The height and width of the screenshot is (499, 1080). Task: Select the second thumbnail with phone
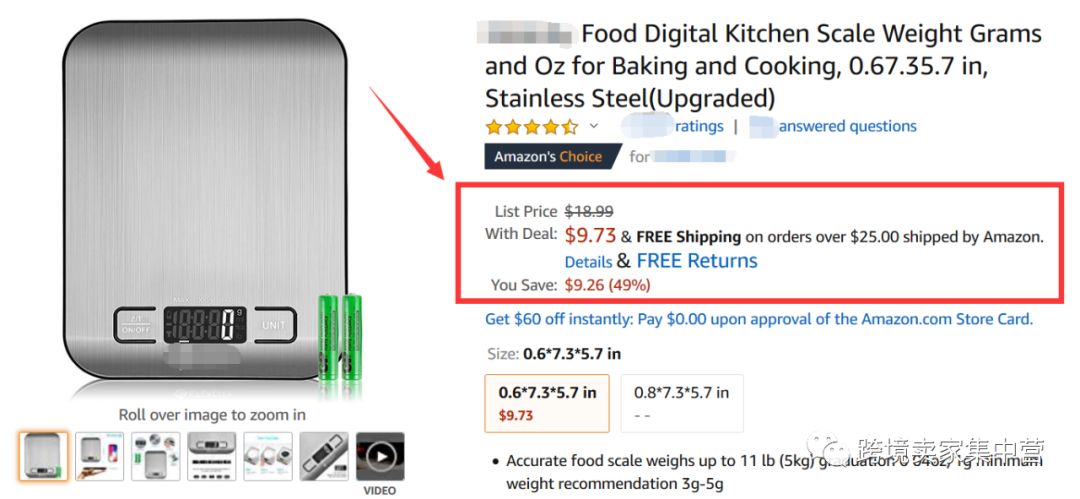[100, 456]
